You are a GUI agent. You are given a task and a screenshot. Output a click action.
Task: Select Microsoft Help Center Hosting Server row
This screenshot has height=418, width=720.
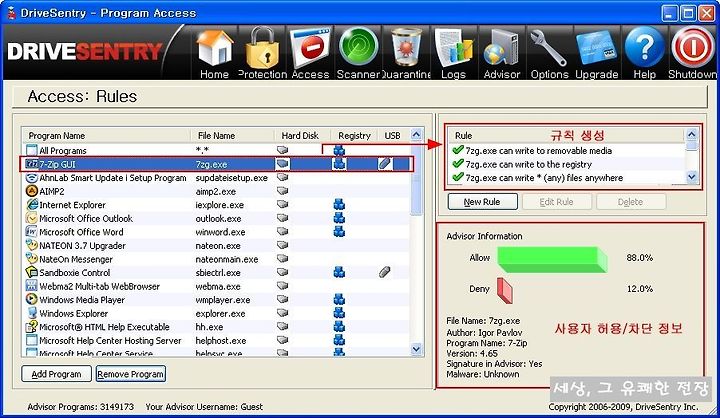(216, 340)
